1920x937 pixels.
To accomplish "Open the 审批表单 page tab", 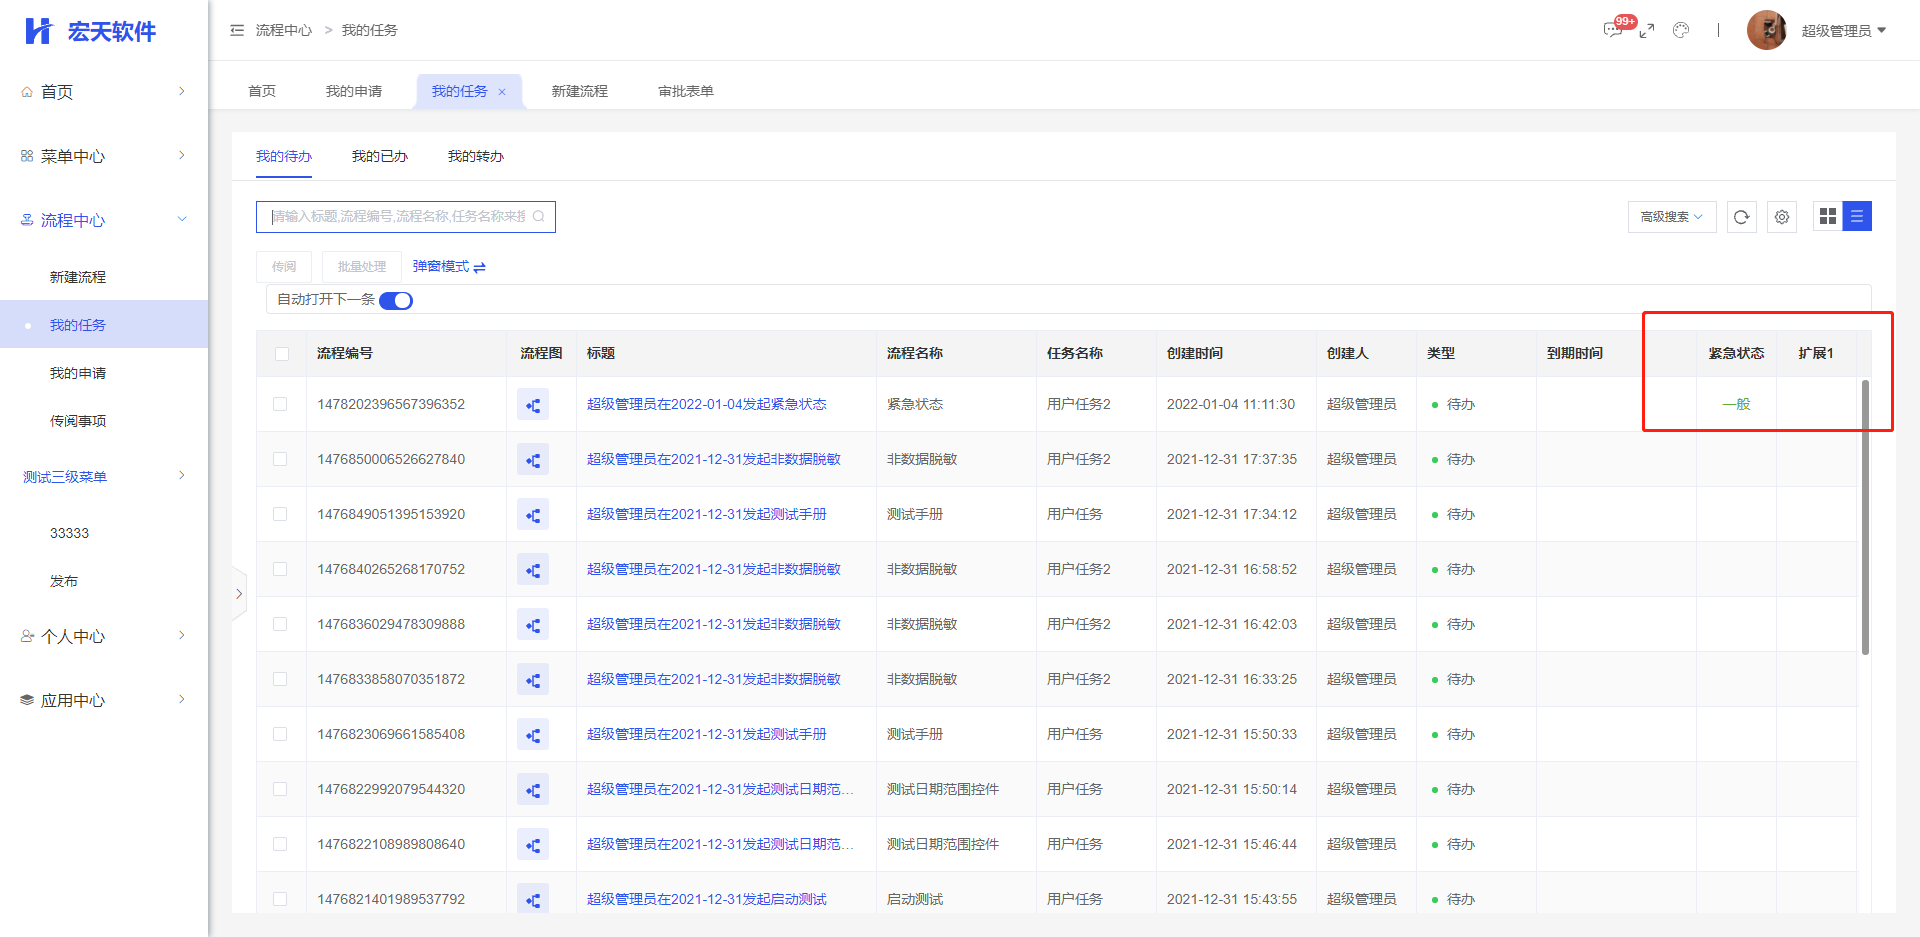I will coord(685,91).
